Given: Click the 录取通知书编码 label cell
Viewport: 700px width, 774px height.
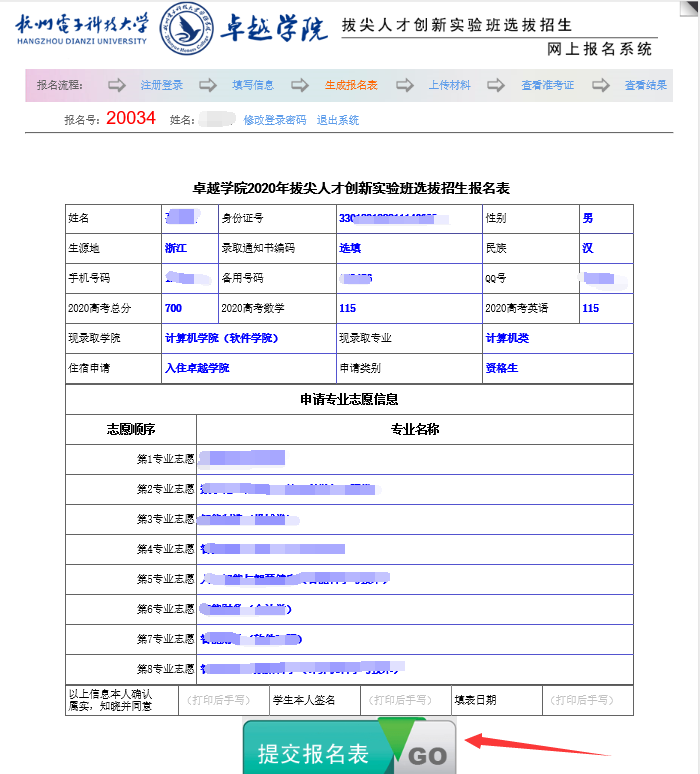Looking at the screenshot, I should (277, 248).
